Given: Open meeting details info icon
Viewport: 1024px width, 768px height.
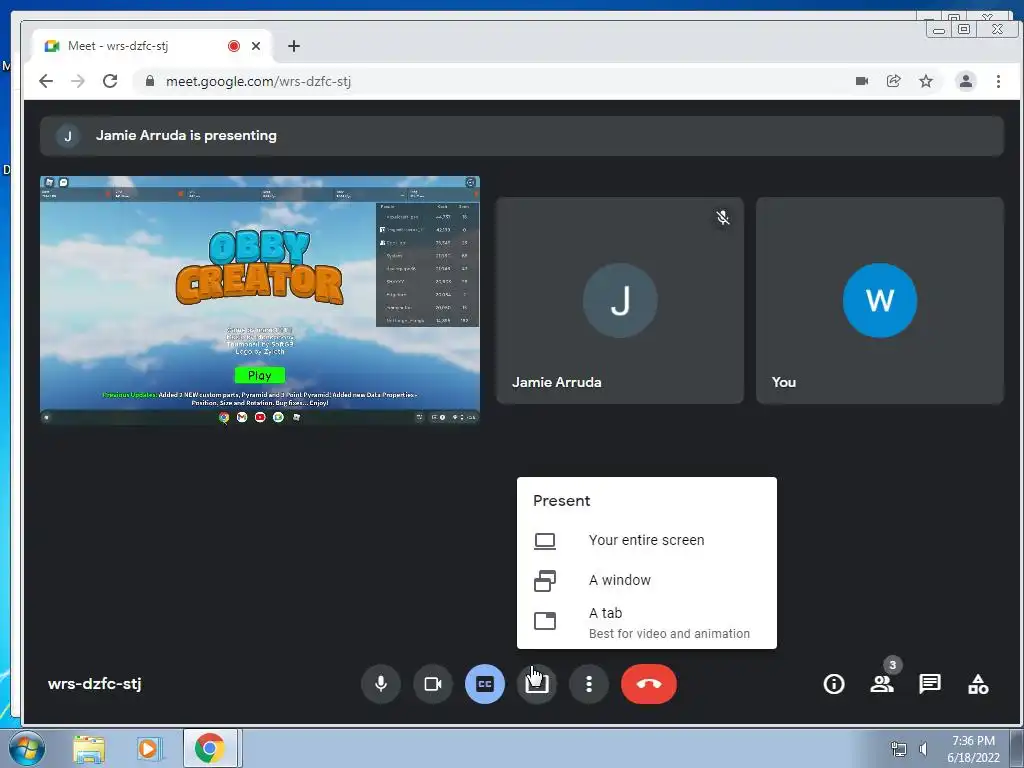Looking at the screenshot, I should click(834, 684).
